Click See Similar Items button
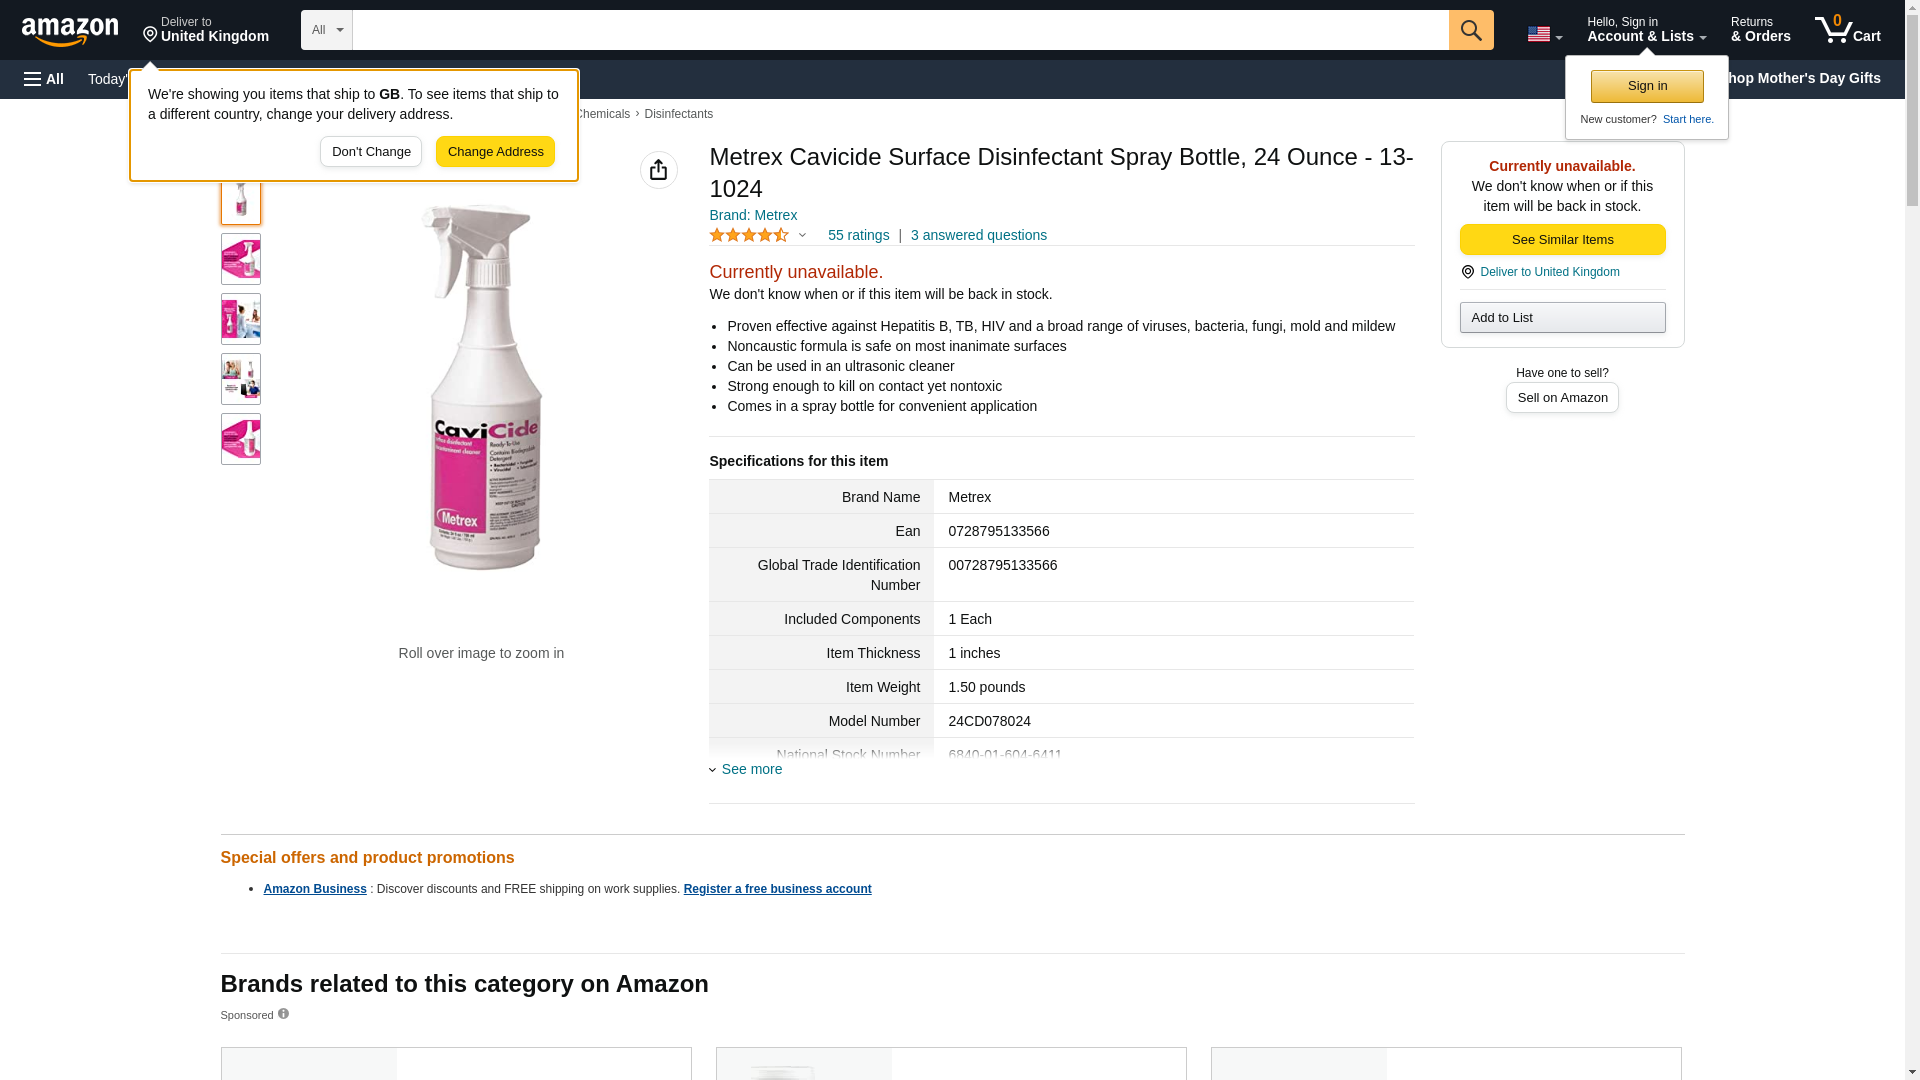Image resolution: width=1920 pixels, height=1080 pixels. point(1562,240)
